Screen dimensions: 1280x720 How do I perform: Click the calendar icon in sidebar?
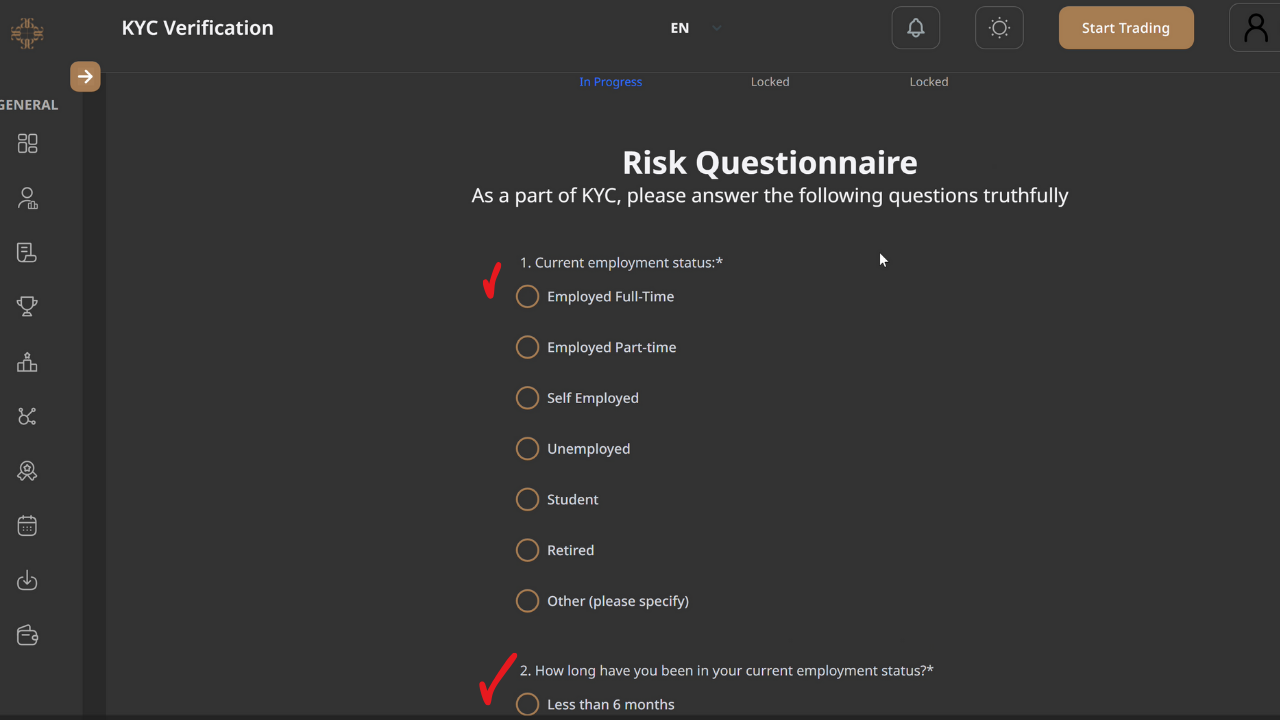pyautogui.click(x=27, y=525)
